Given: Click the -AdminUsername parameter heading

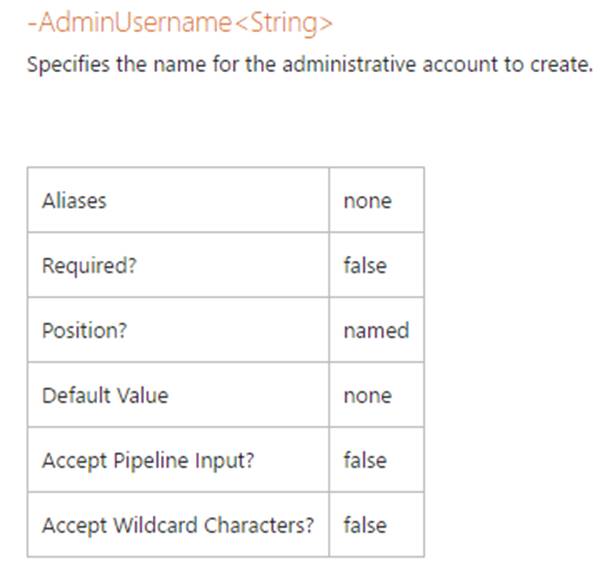Looking at the screenshot, I should tap(128, 23).
